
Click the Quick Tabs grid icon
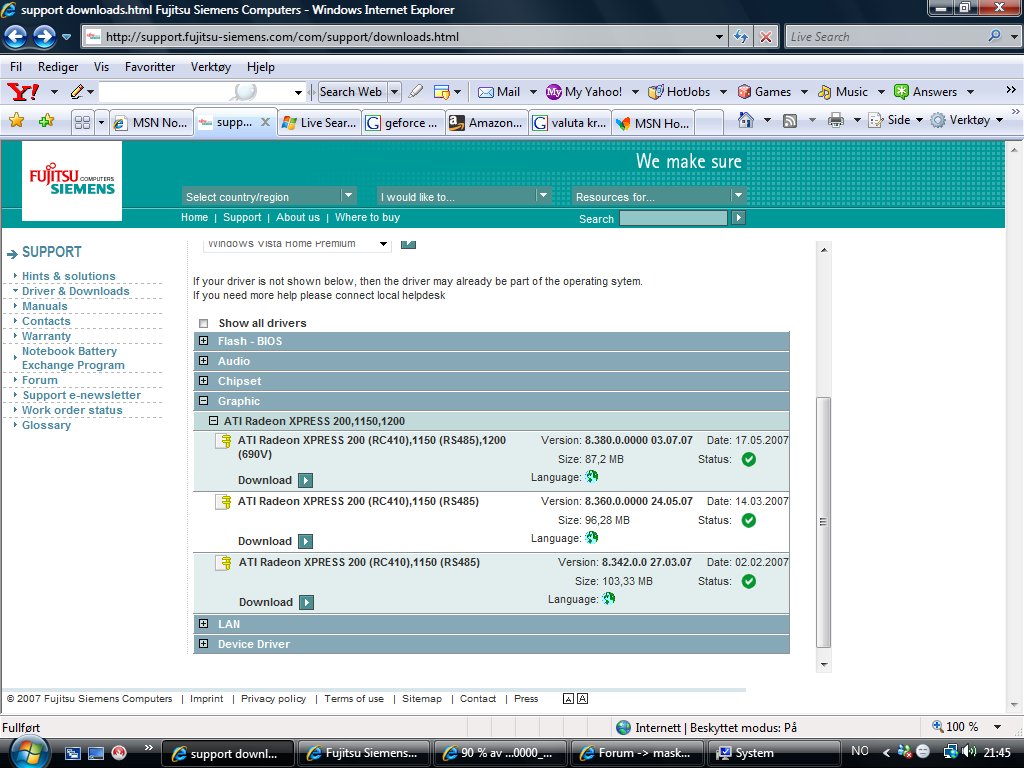[82, 122]
